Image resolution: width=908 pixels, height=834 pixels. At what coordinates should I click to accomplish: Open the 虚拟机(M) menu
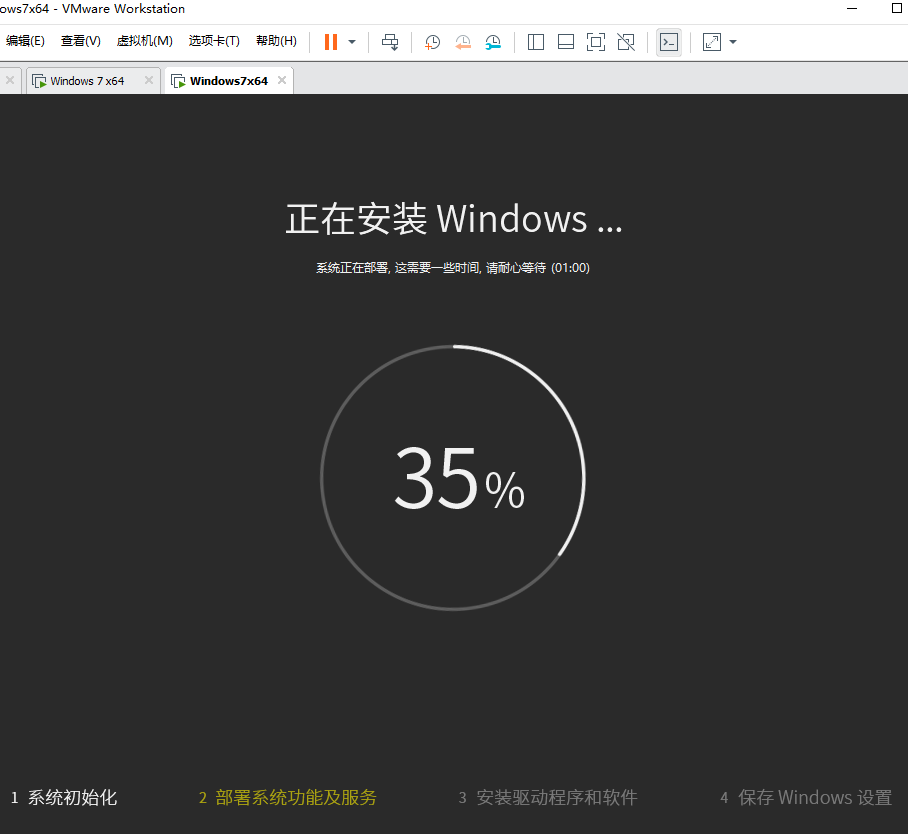[144, 41]
